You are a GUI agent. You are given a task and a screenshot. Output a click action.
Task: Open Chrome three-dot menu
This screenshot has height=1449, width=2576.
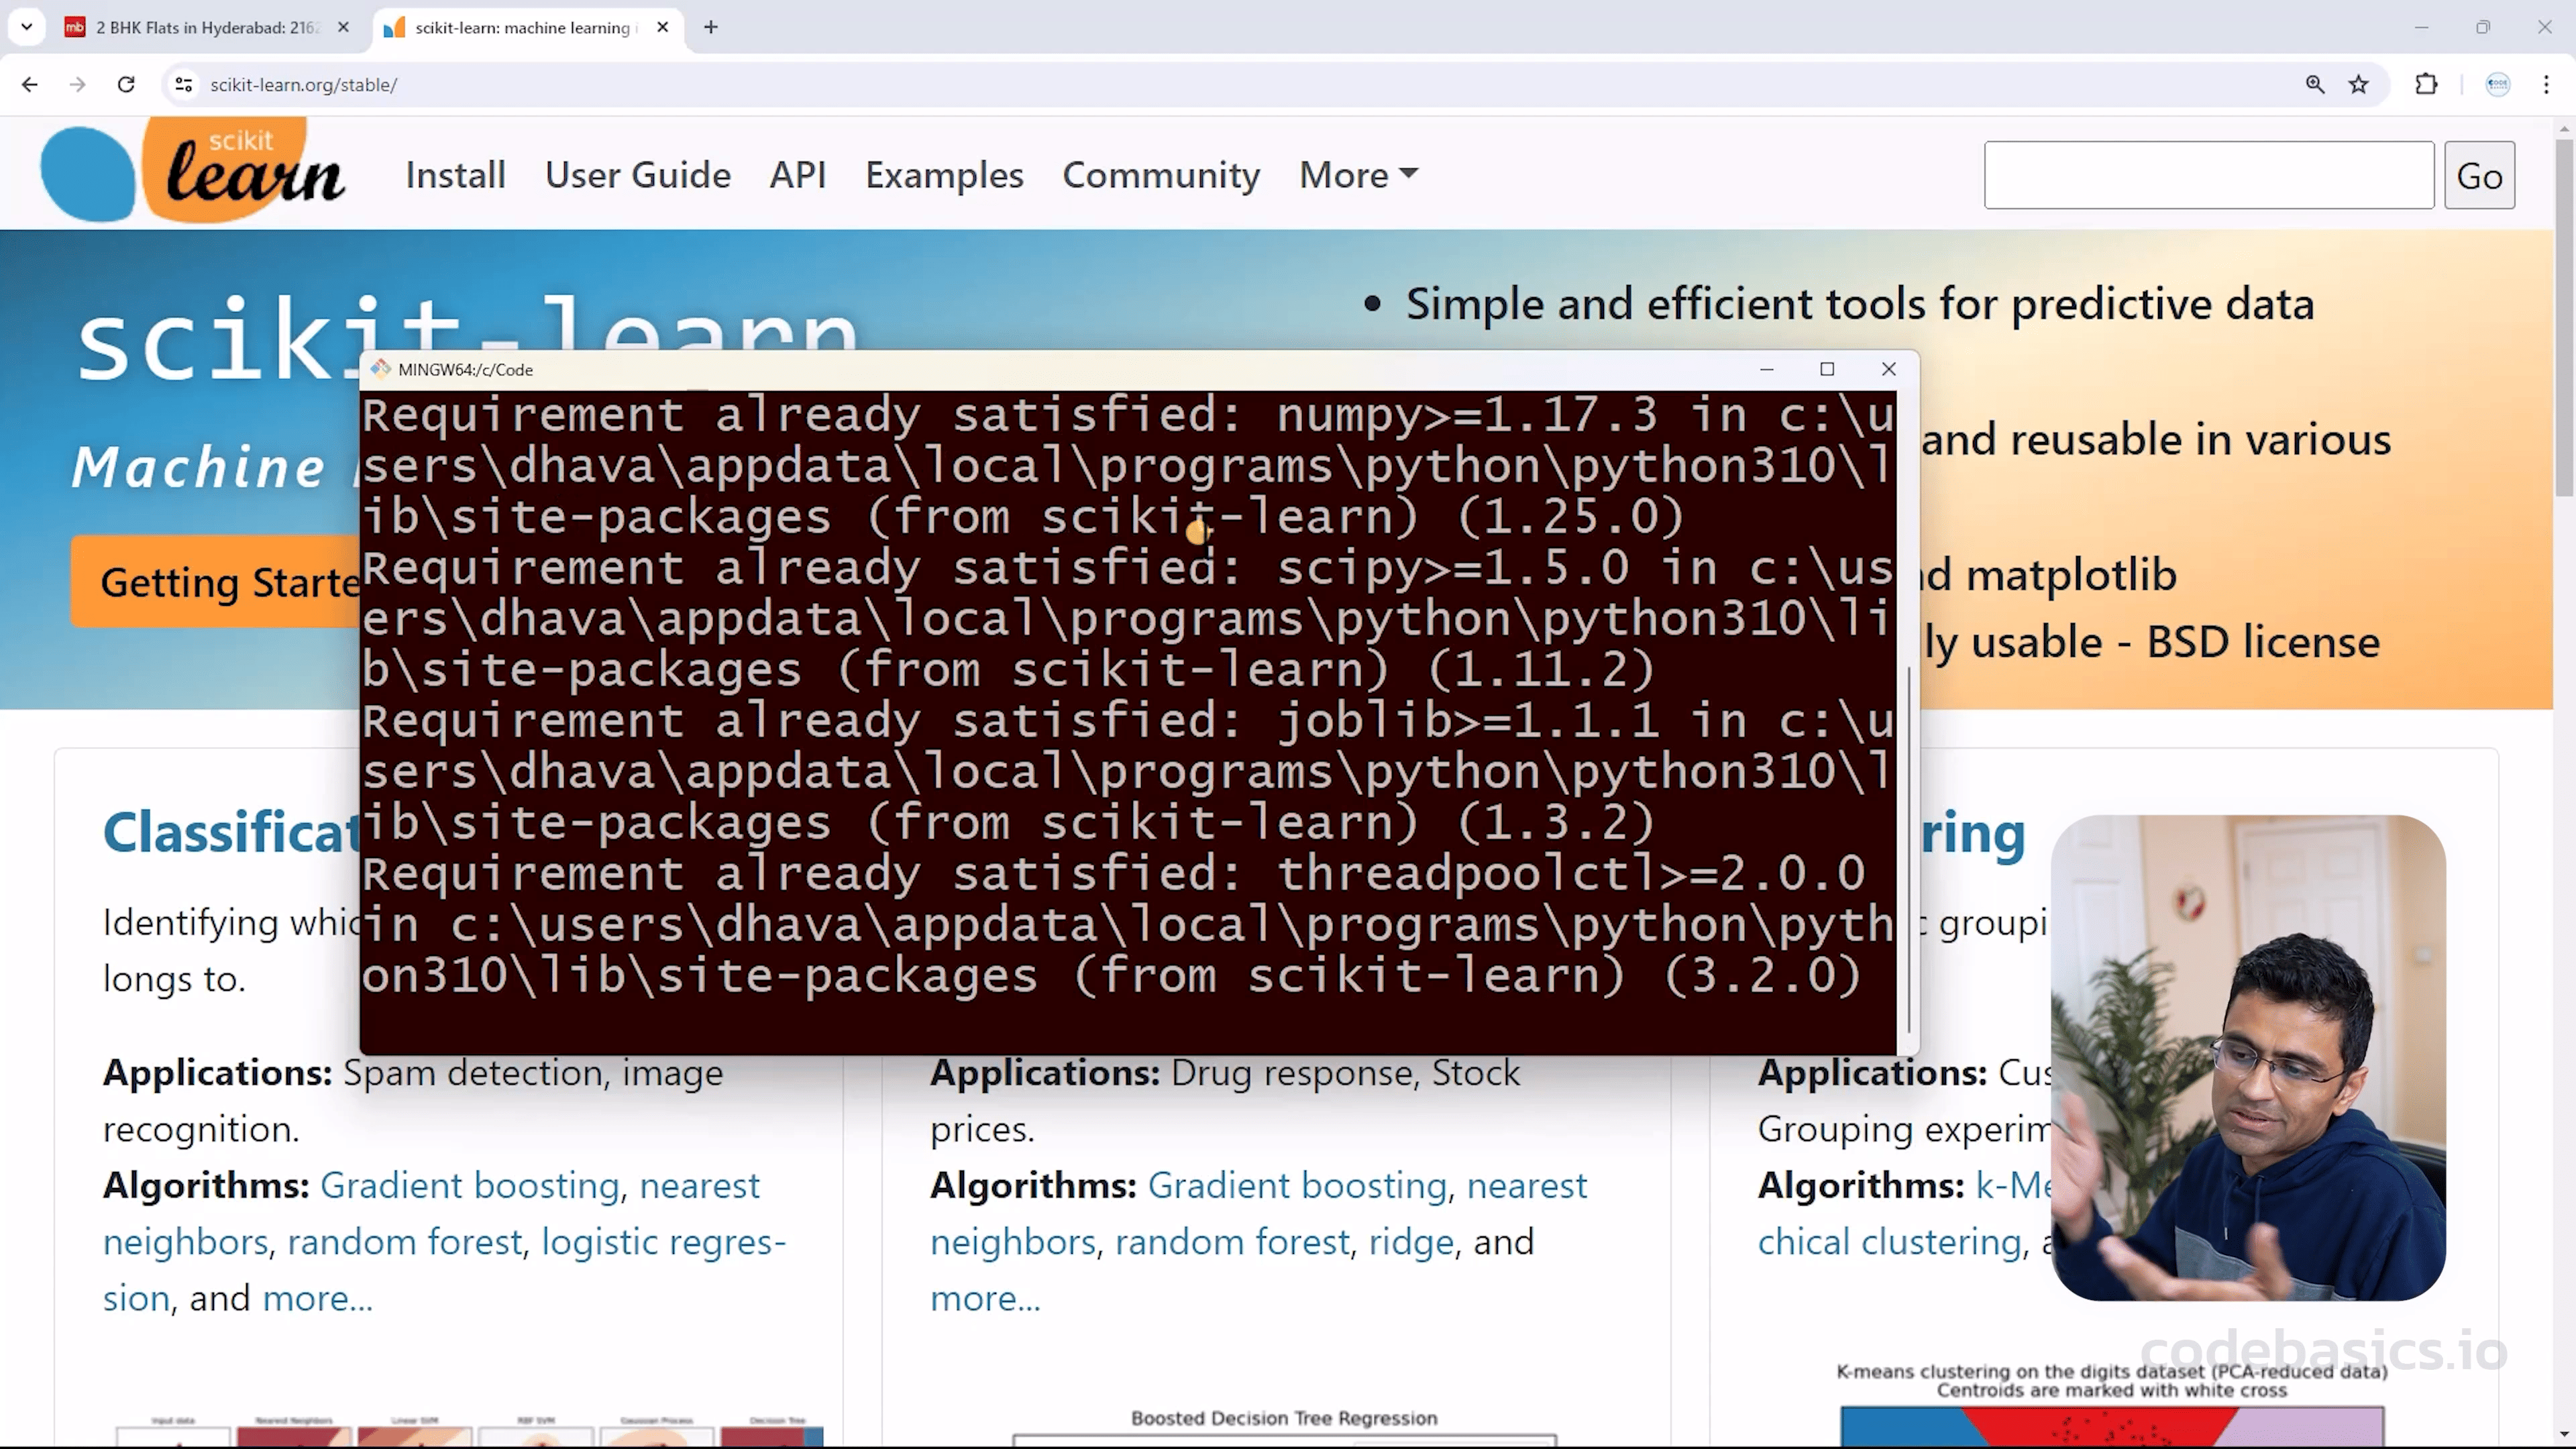click(x=2546, y=85)
